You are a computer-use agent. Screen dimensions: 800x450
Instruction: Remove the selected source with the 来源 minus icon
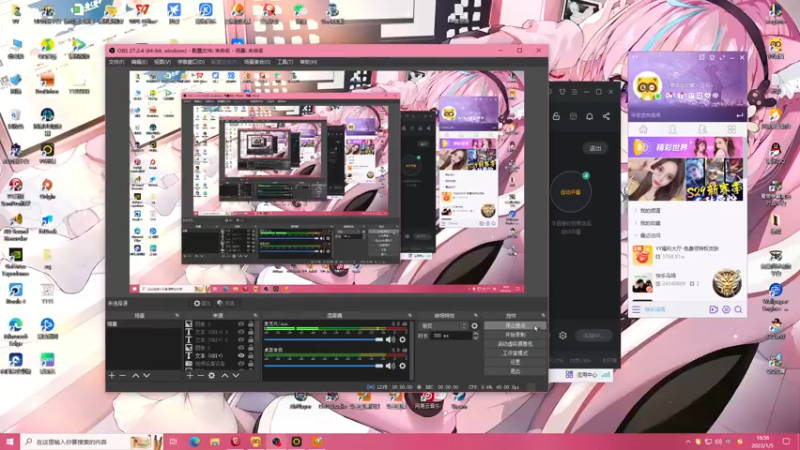[201, 376]
